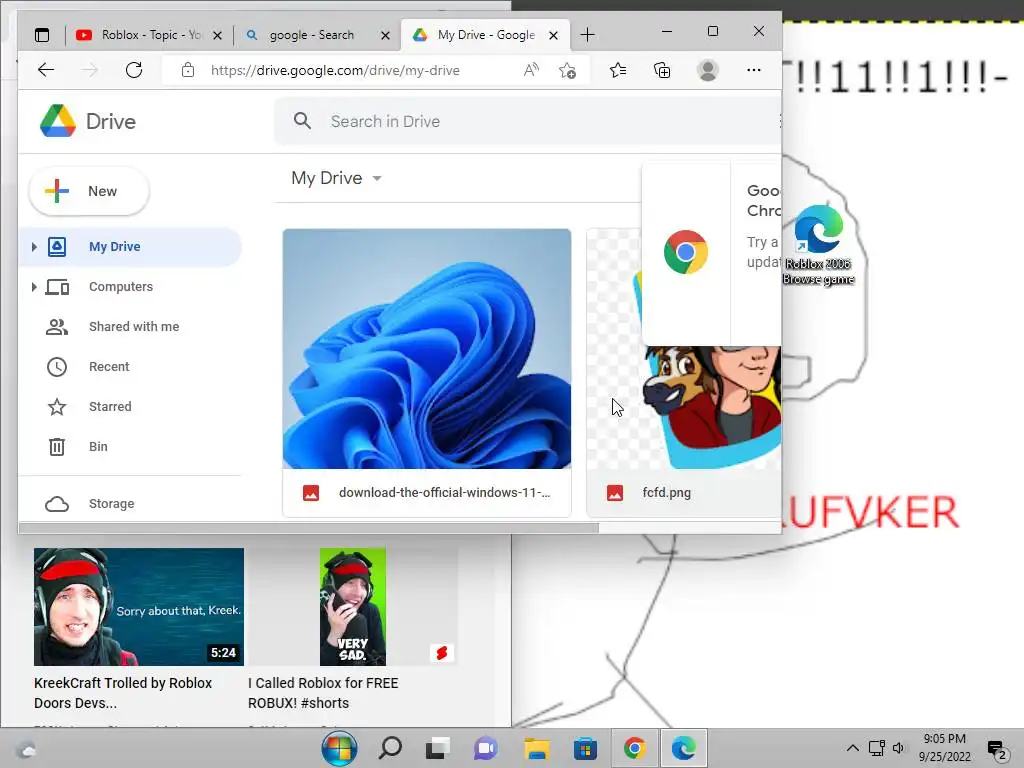
Task: Click the drive.google.com address bar
Action: click(335, 70)
